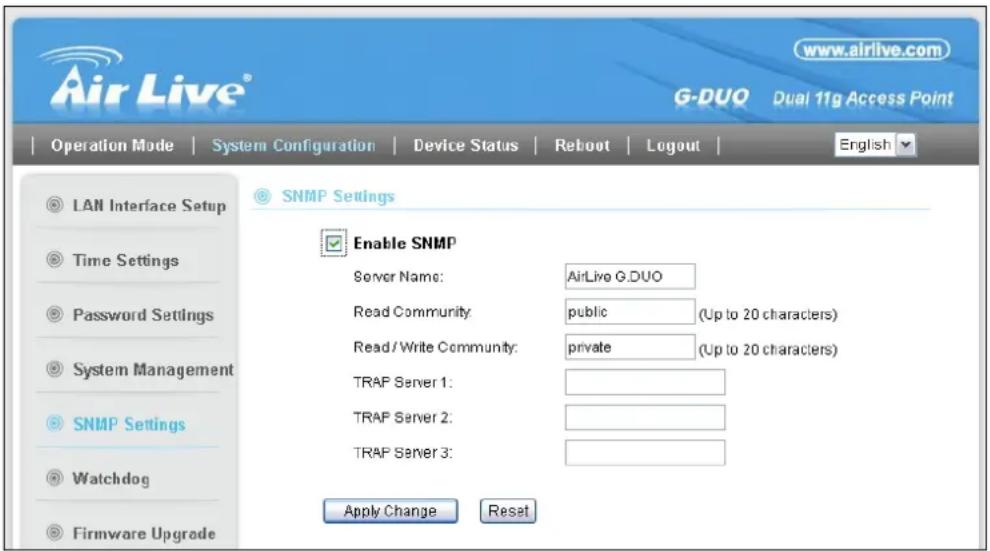Click bullet icon beside Time Settings

click(x=55, y=259)
